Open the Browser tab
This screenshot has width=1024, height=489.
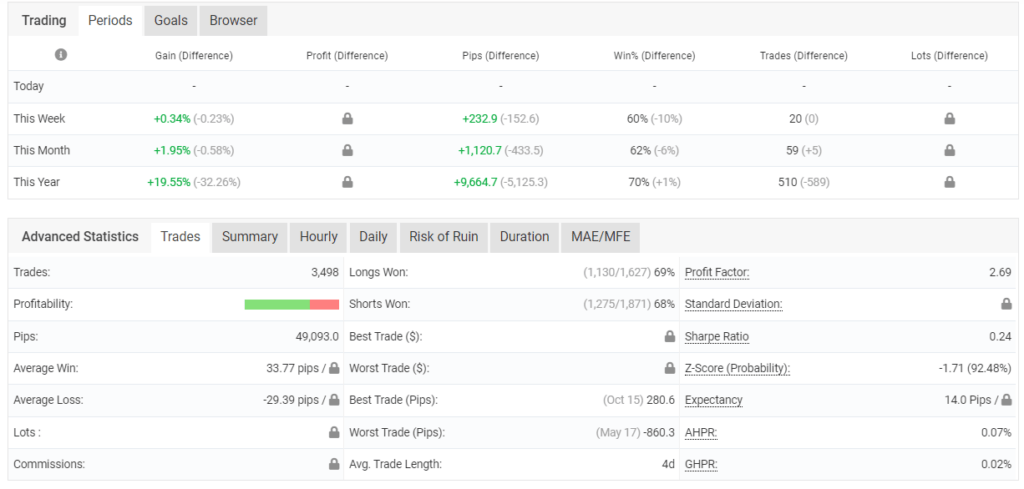coord(233,20)
